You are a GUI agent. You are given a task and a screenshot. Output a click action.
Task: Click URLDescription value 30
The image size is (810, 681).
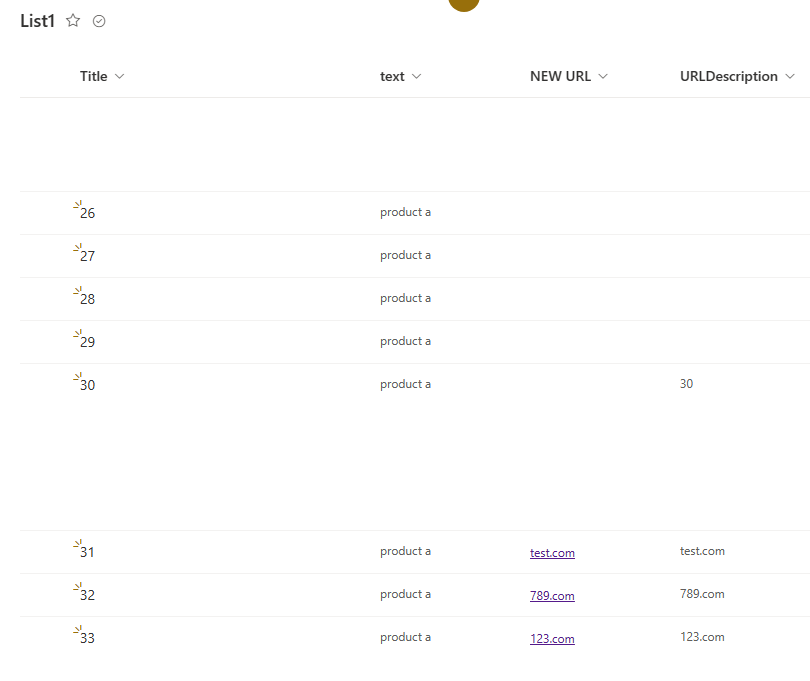[x=686, y=384]
